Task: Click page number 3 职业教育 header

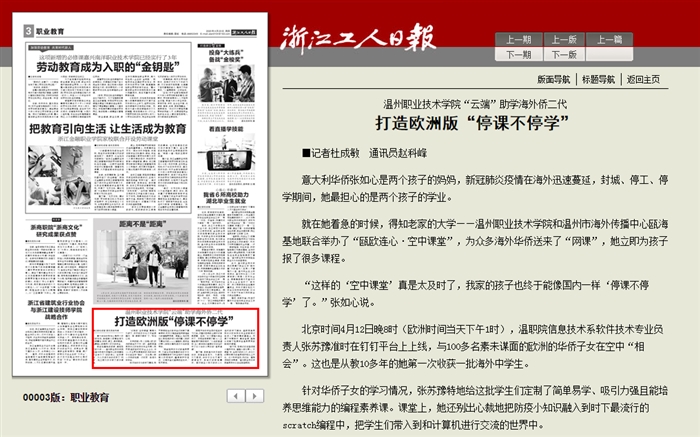Action: pos(45,32)
